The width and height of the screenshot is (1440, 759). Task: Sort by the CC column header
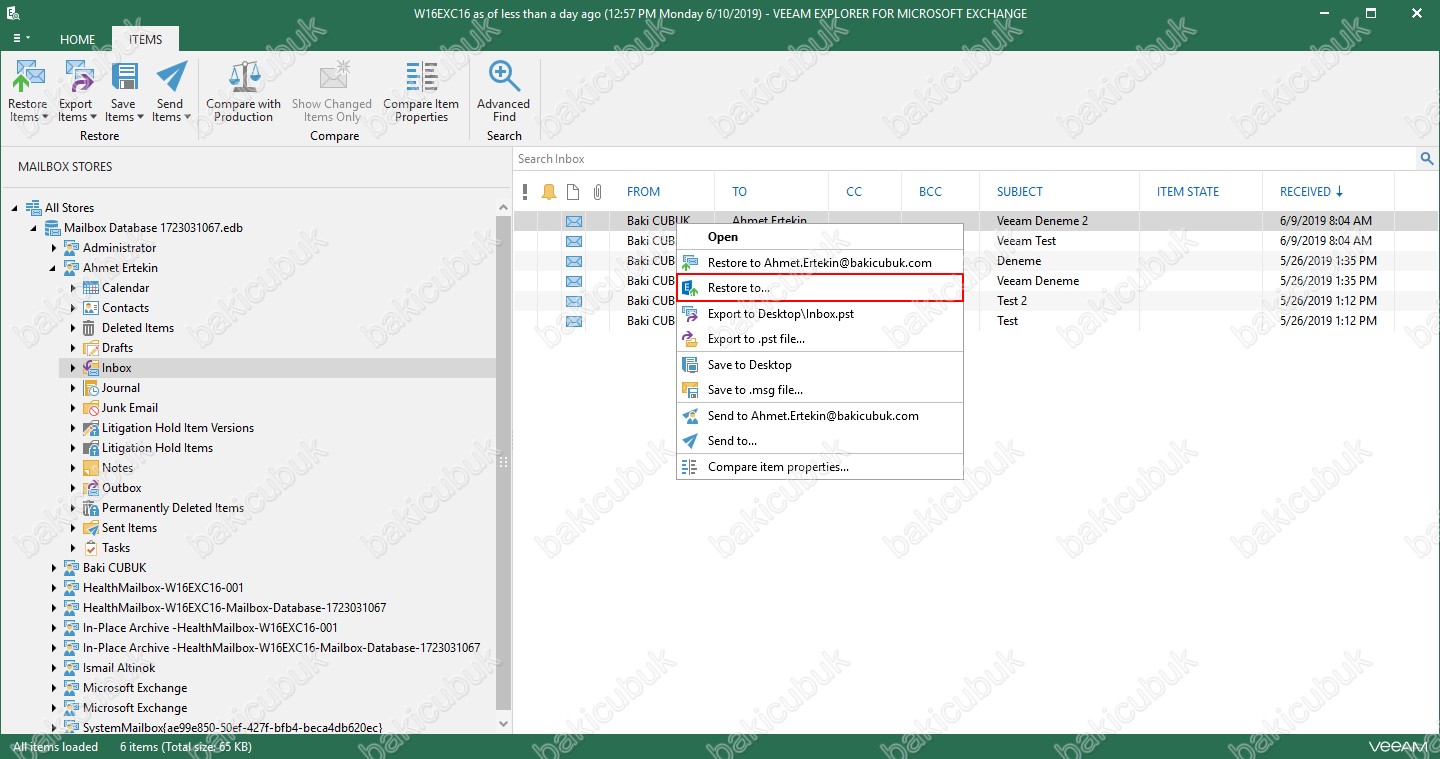(854, 192)
